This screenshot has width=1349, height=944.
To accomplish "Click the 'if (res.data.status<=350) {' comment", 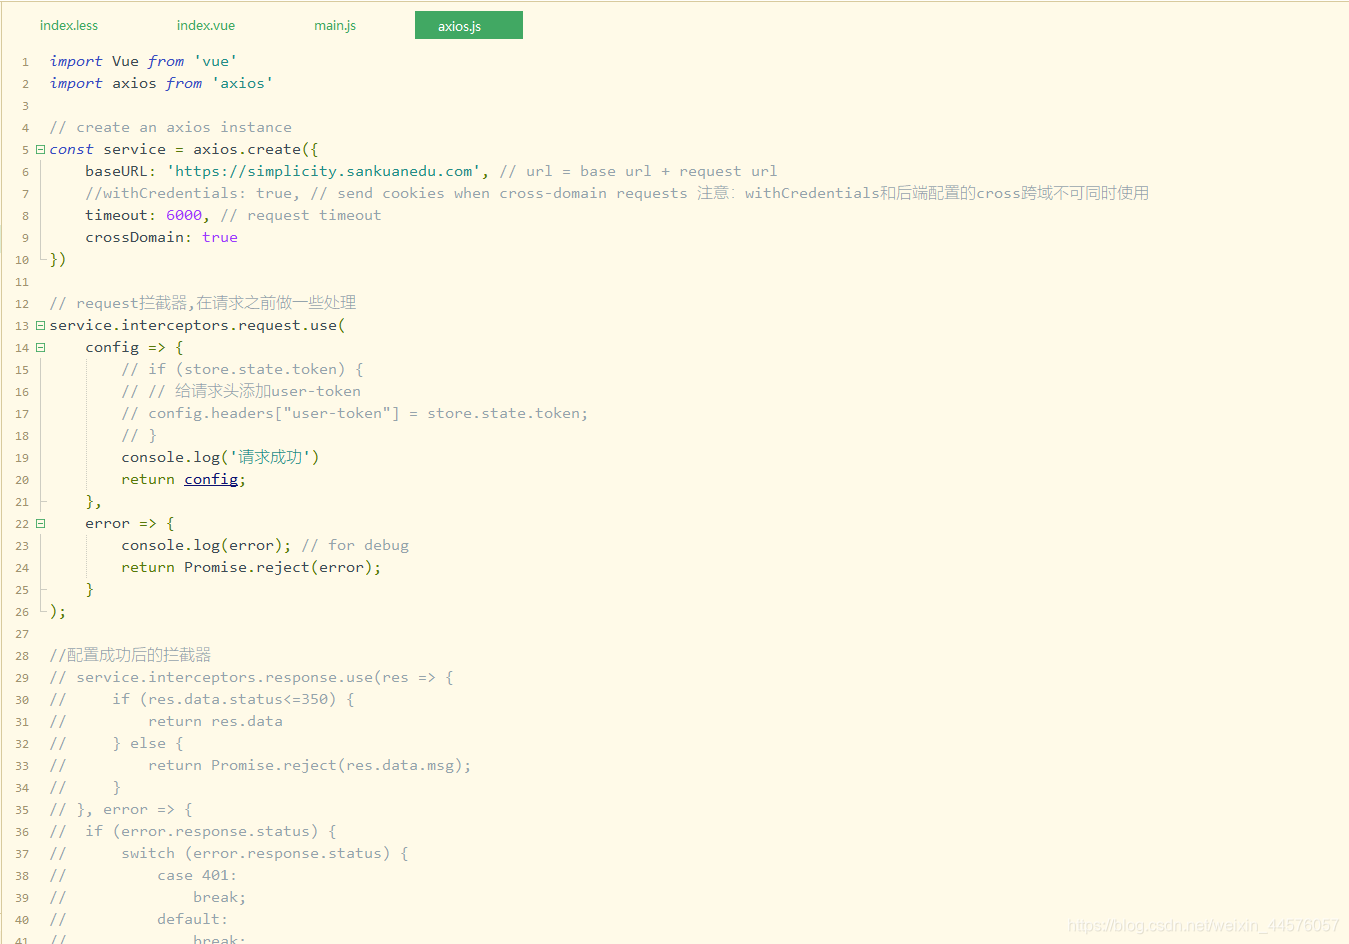I will tap(233, 699).
